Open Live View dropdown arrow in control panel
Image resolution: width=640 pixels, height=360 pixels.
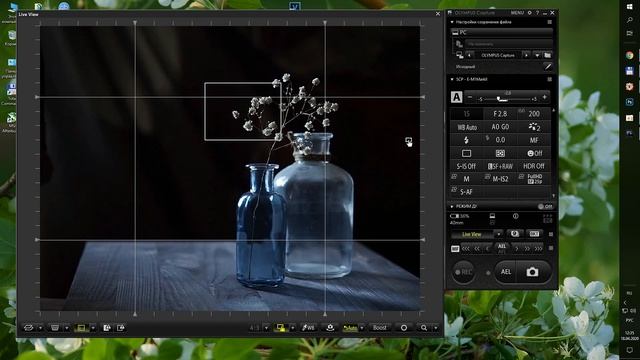pyautogui.click(x=499, y=234)
